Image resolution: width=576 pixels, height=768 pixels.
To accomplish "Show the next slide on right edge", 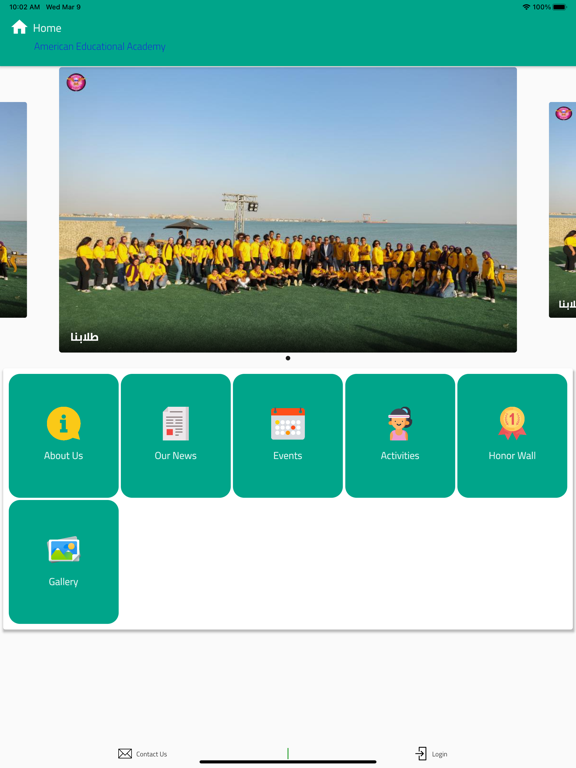I will [x=562, y=210].
